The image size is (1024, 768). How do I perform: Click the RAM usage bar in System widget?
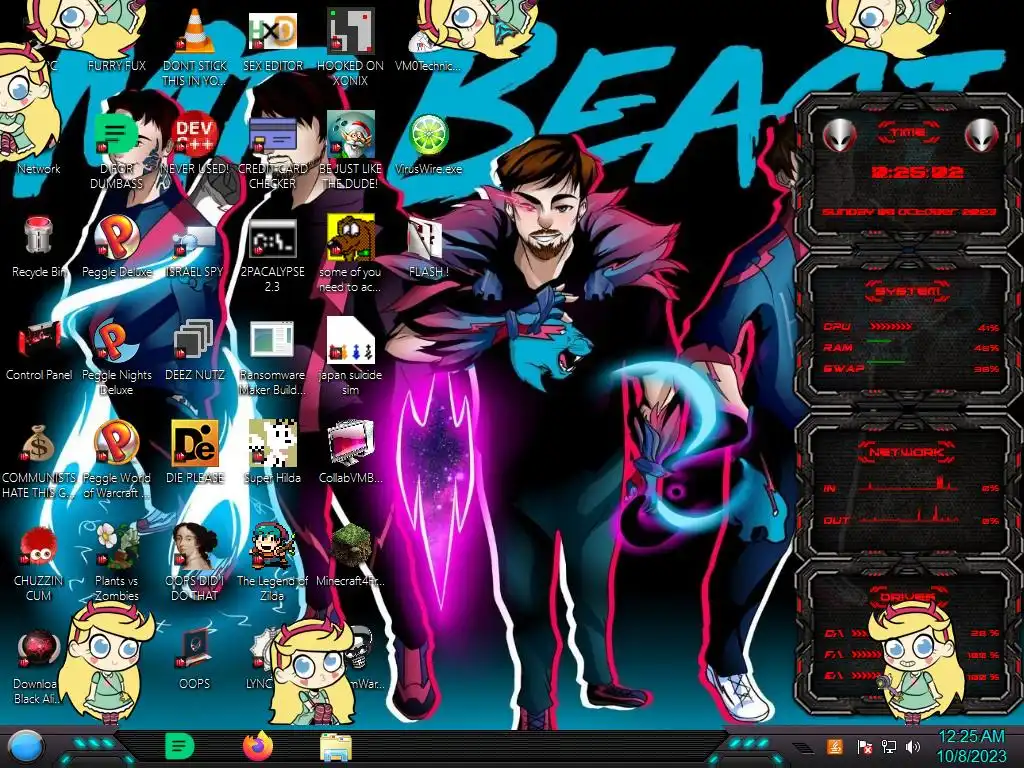pos(880,341)
